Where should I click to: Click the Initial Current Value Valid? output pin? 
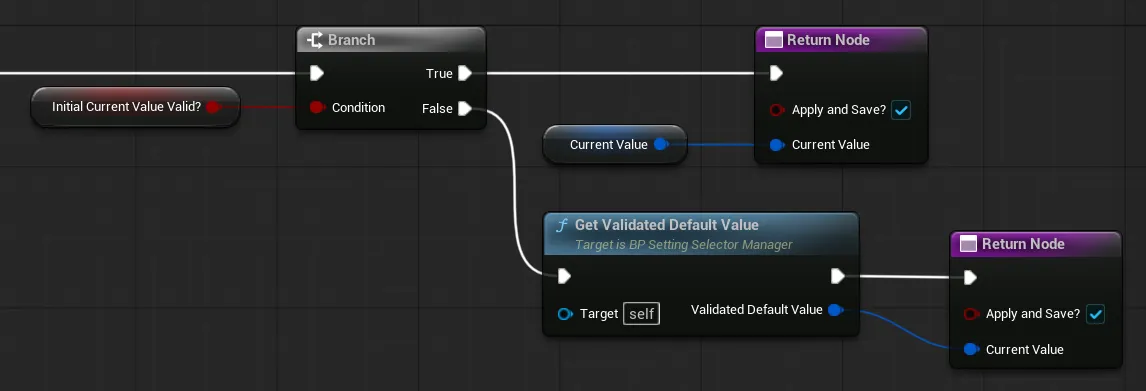click(x=213, y=107)
